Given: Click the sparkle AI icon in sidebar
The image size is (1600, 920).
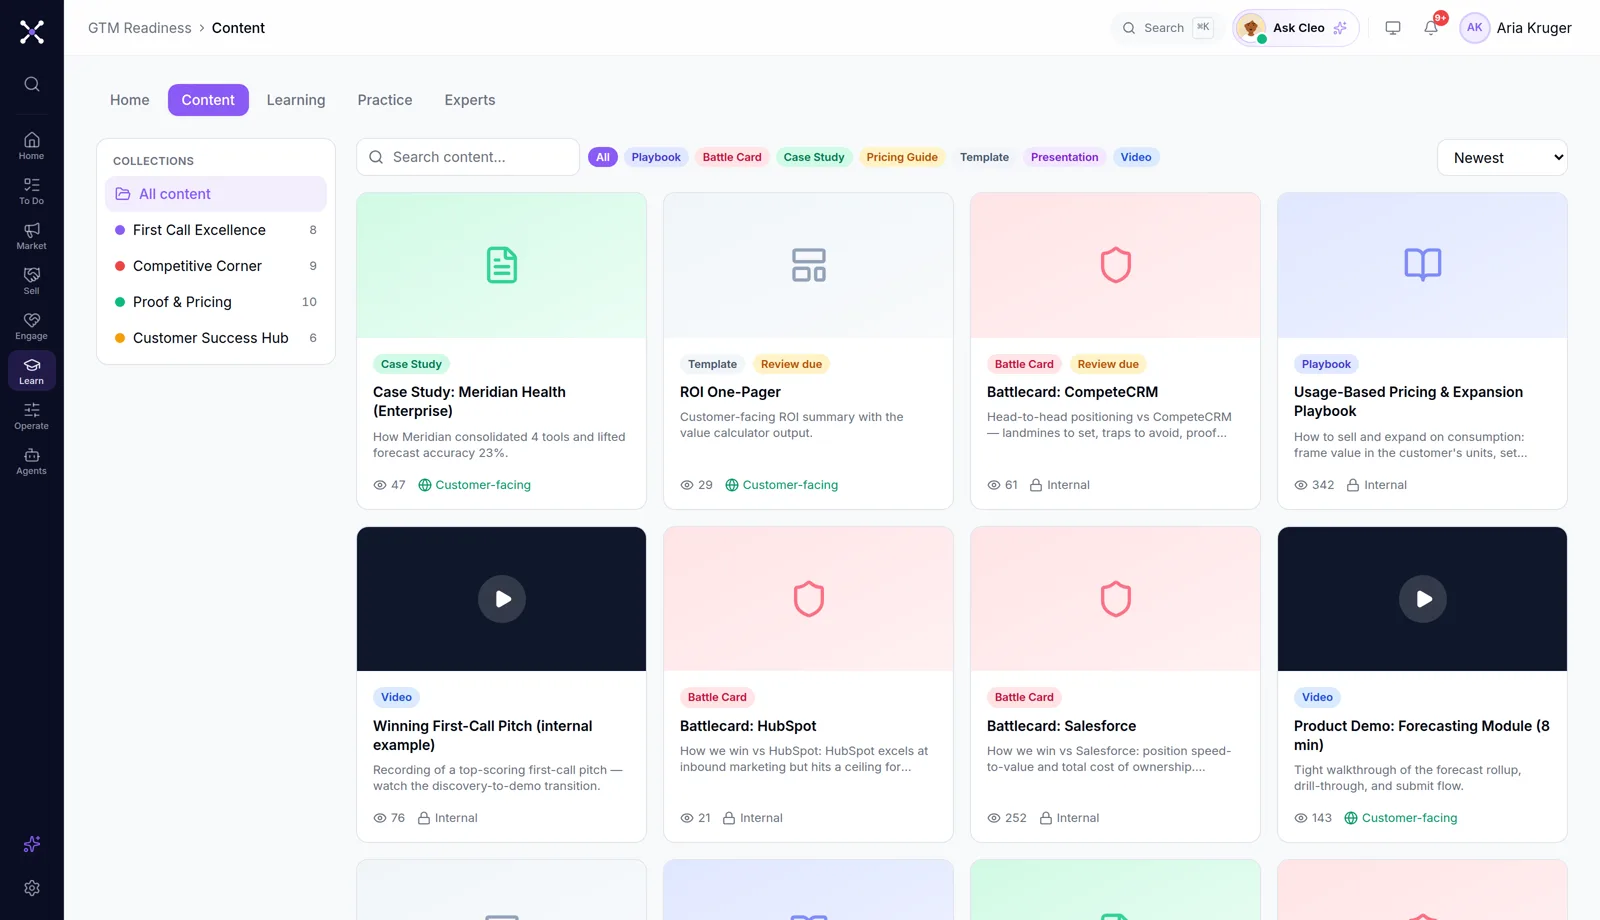Looking at the screenshot, I should 32,844.
